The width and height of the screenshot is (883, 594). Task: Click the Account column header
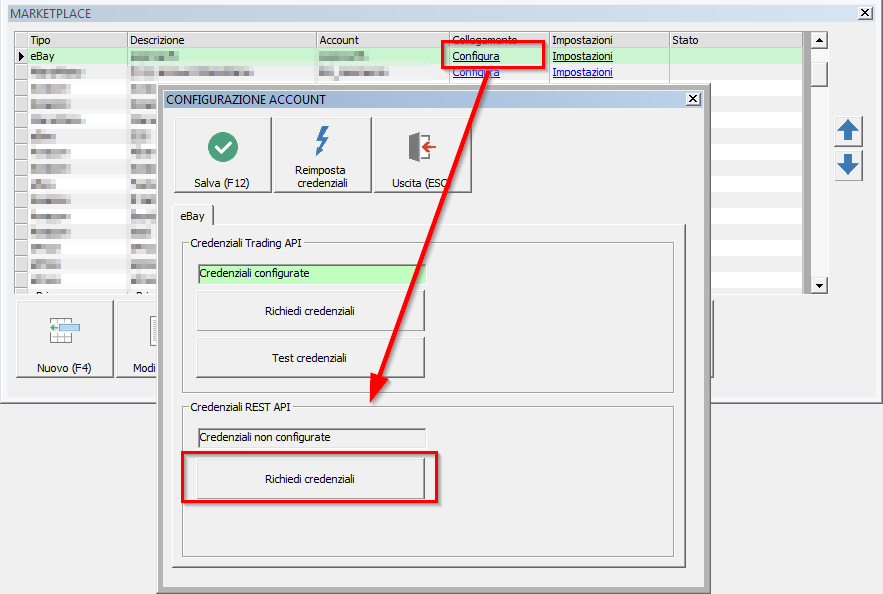point(383,40)
